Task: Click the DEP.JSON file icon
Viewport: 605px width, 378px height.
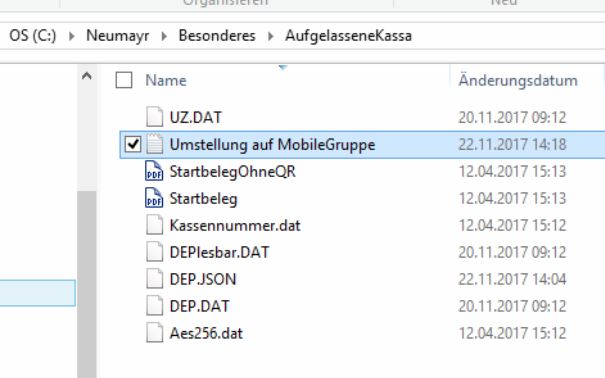Action: [x=154, y=279]
